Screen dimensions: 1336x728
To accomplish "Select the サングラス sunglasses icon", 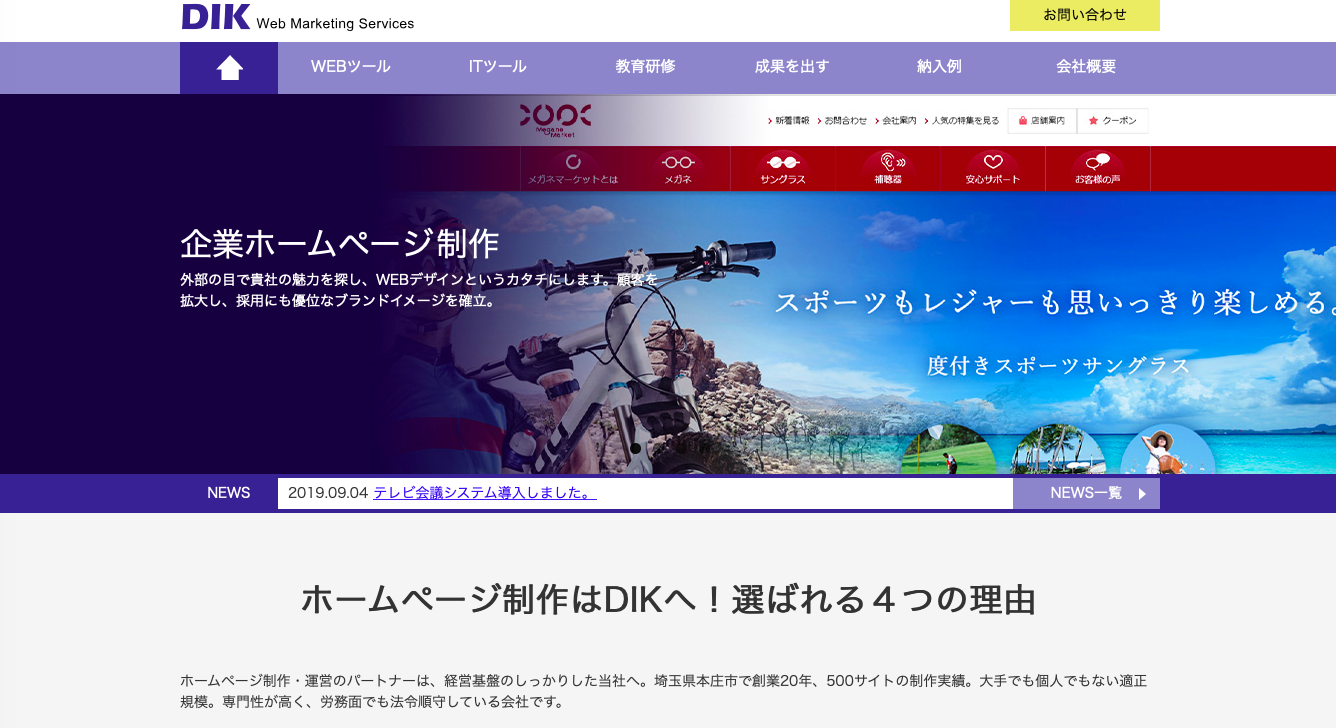I will coord(782,163).
